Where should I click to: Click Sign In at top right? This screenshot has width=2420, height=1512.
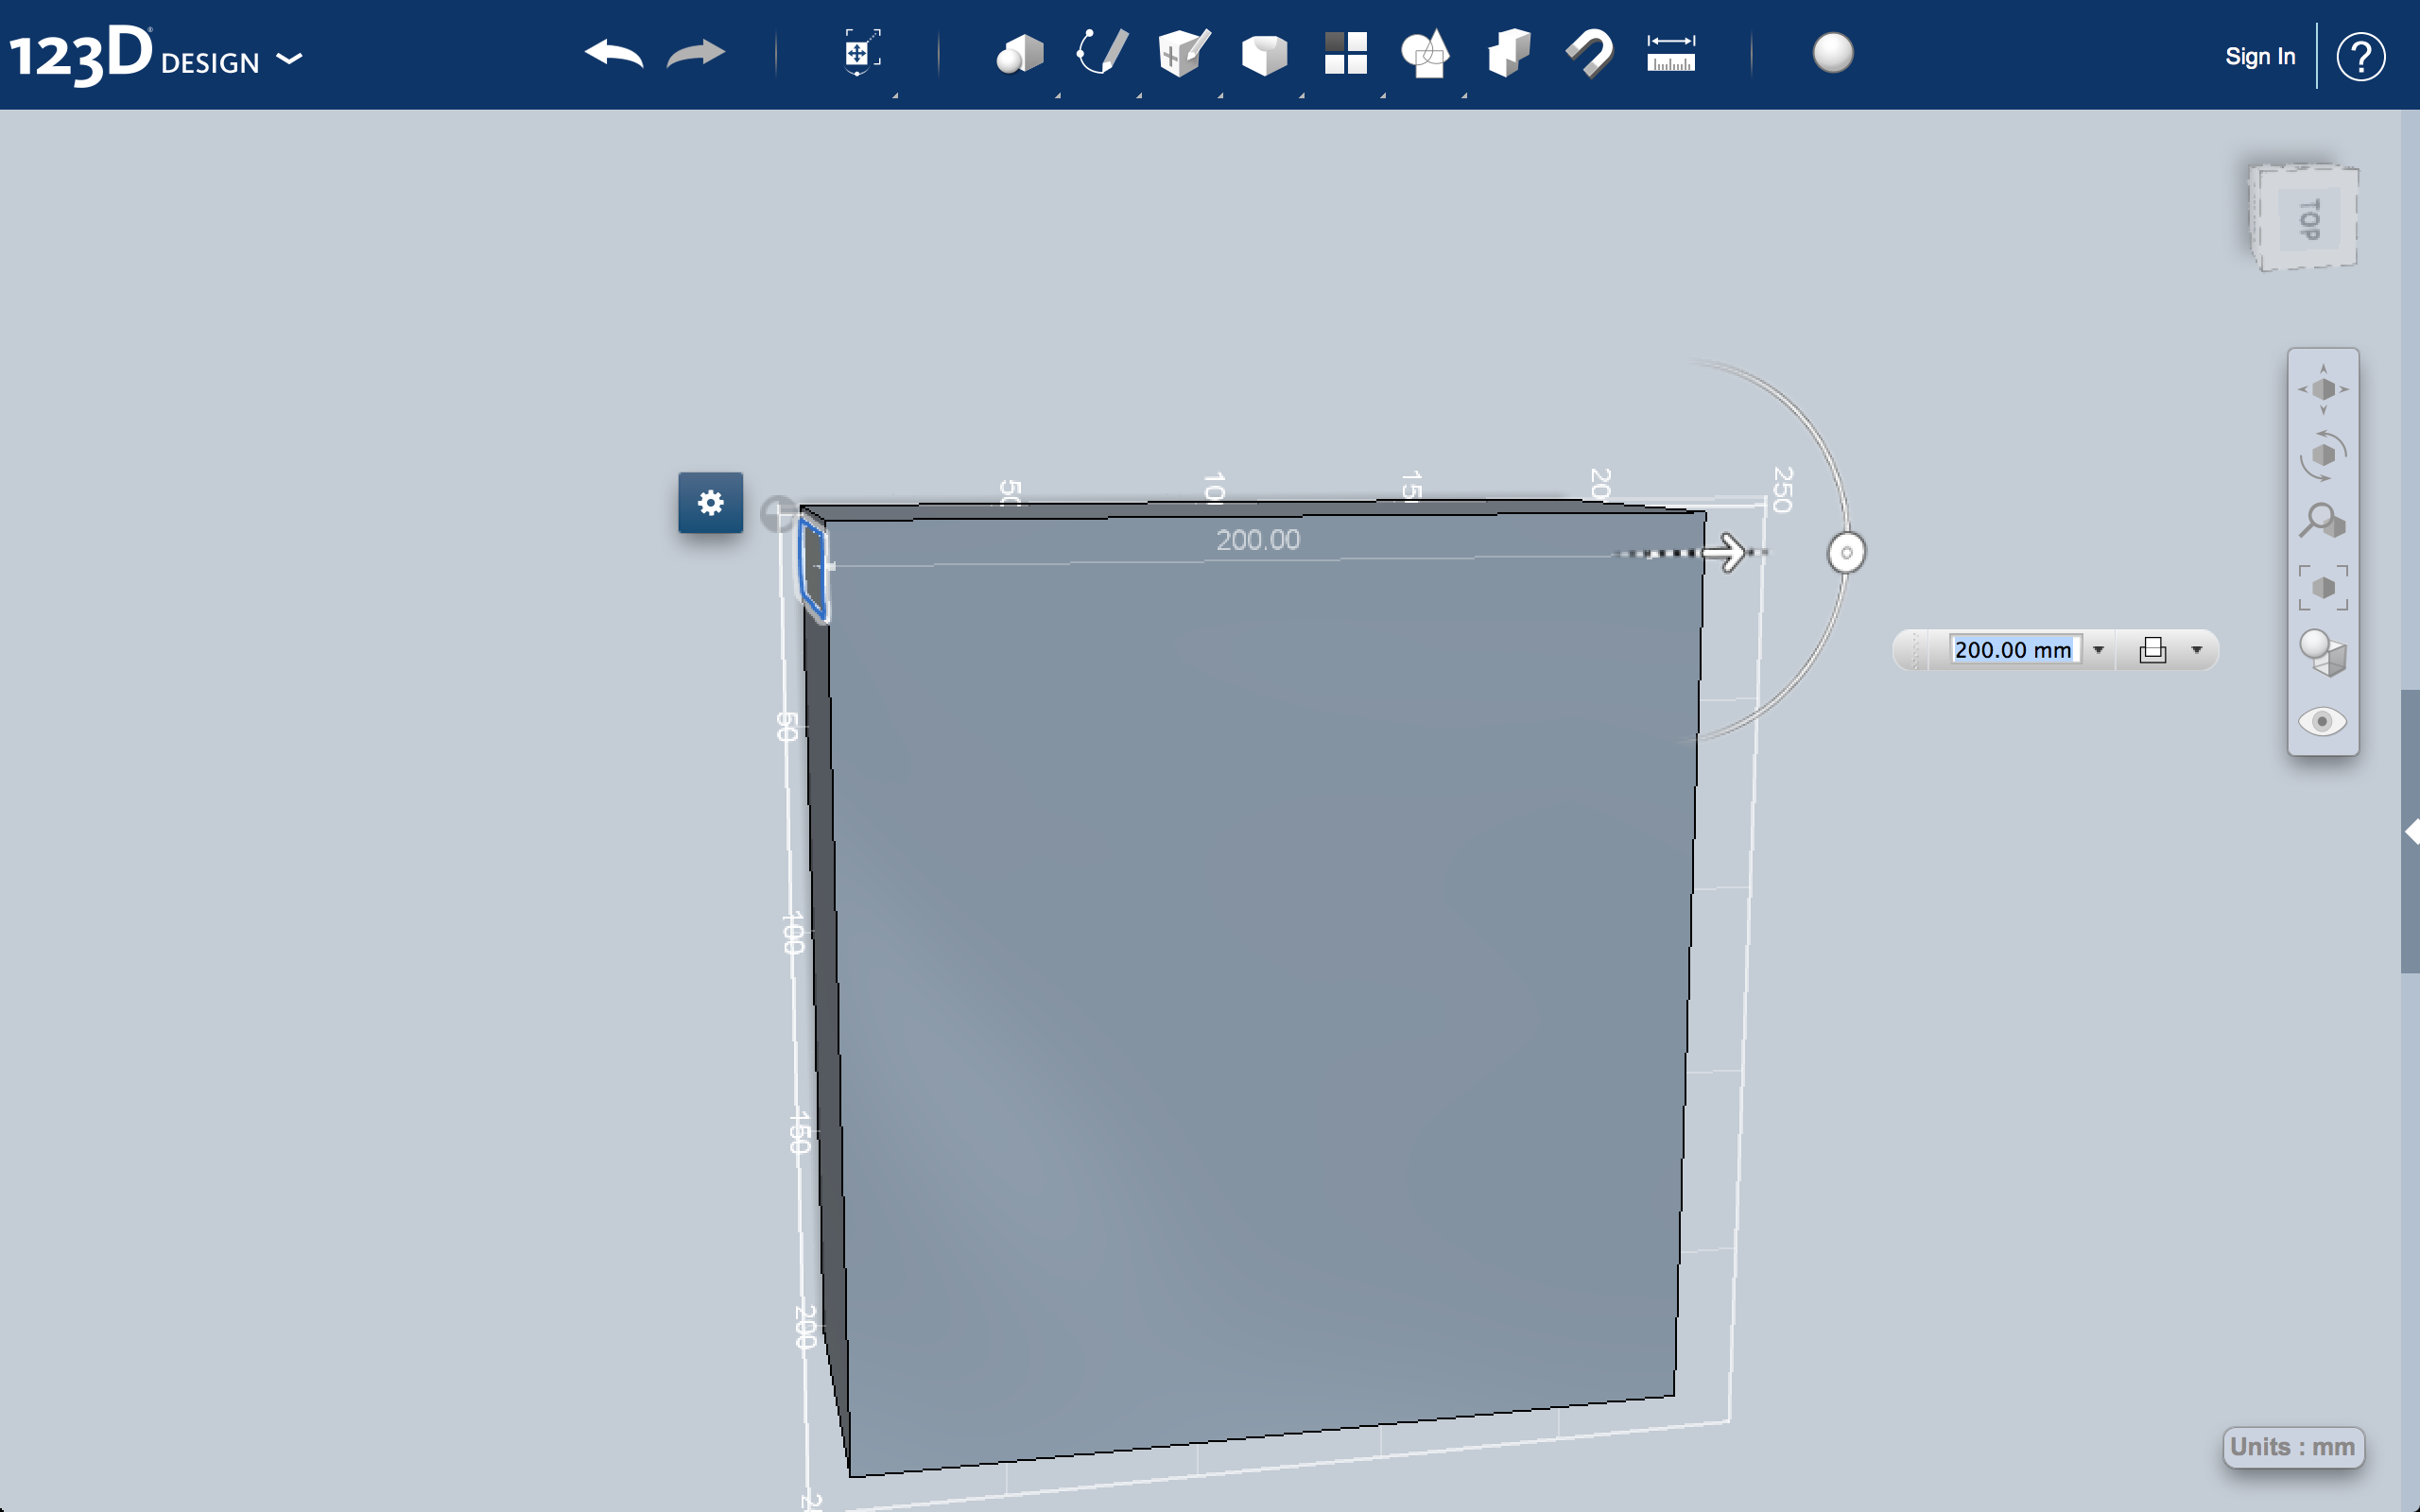point(2261,56)
